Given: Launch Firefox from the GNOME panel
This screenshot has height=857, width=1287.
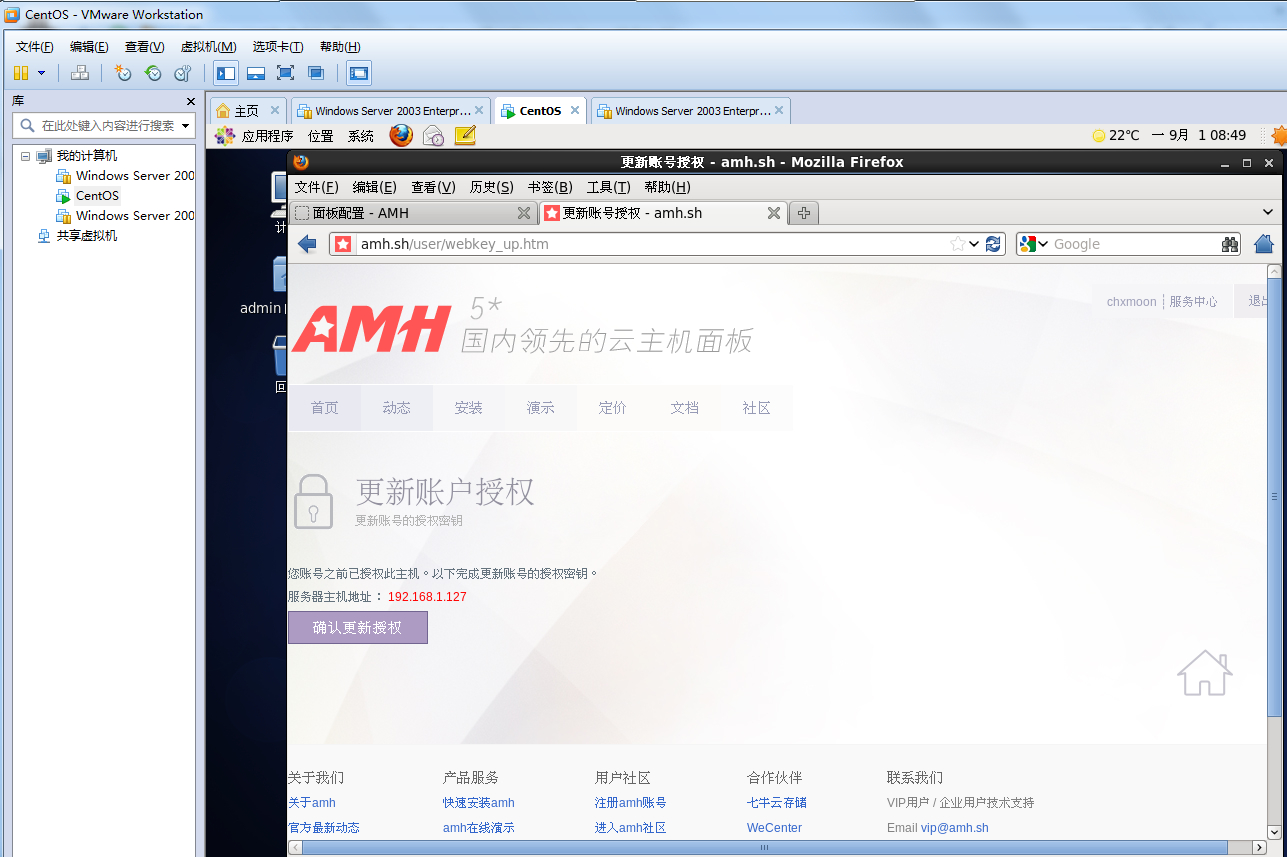Looking at the screenshot, I should click(401, 136).
